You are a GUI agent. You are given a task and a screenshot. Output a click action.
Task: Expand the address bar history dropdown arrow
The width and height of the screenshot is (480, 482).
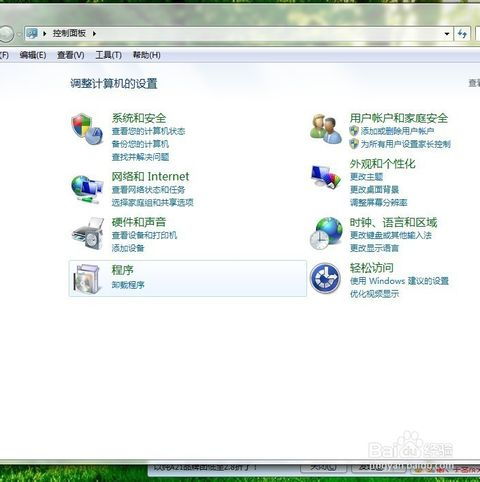(x=447, y=34)
